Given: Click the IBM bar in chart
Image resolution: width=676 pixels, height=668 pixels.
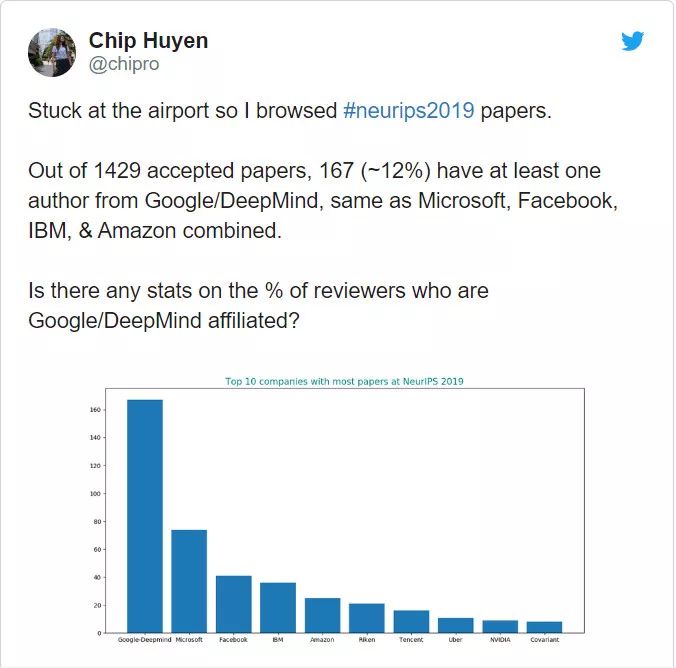Looking at the screenshot, I should [x=278, y=608].
